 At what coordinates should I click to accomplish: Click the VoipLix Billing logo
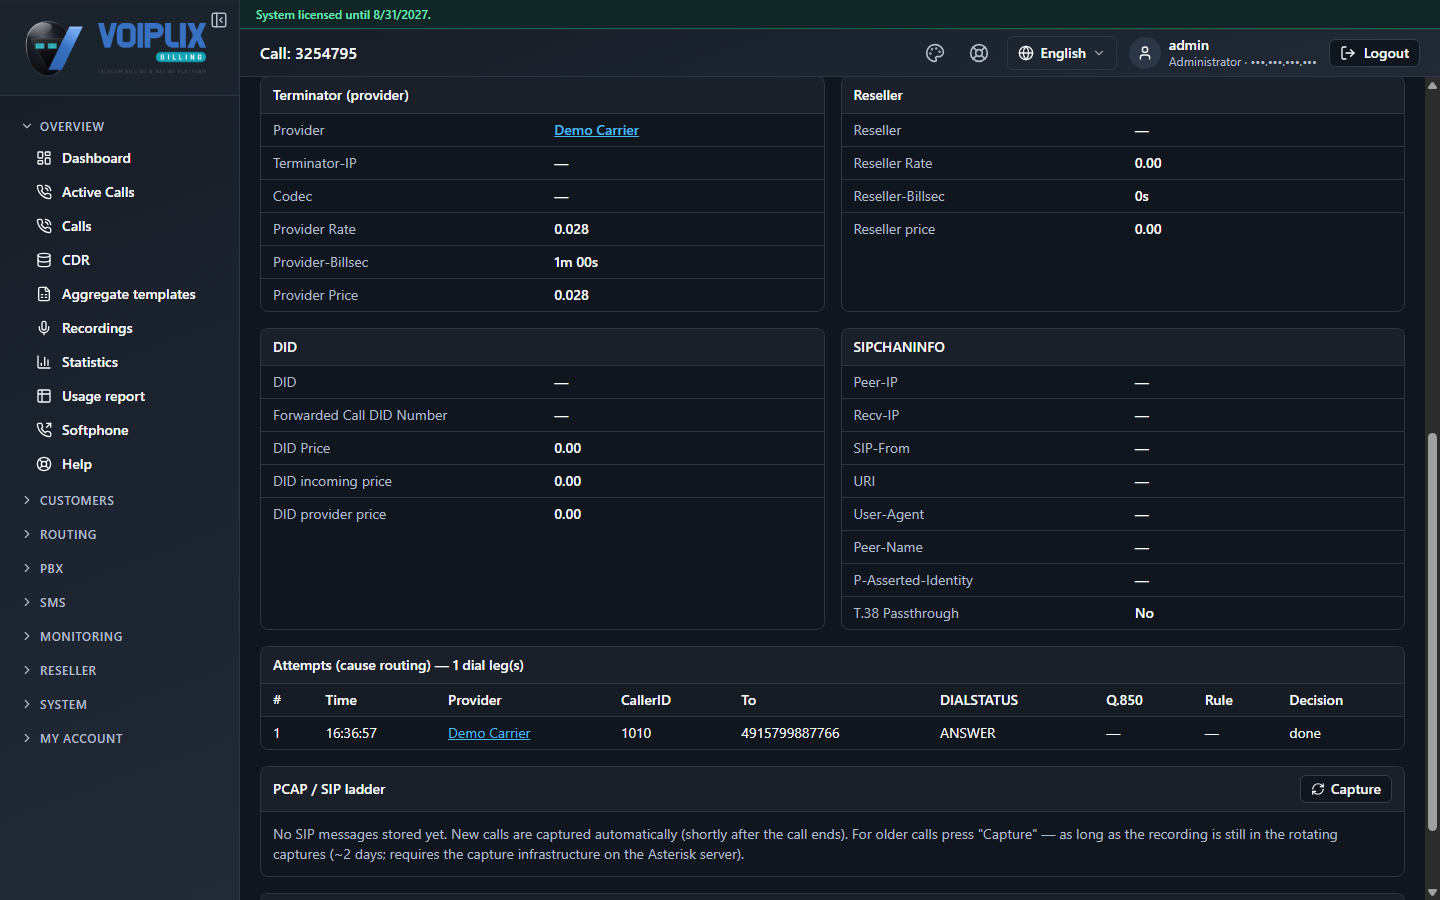point(116,48)
